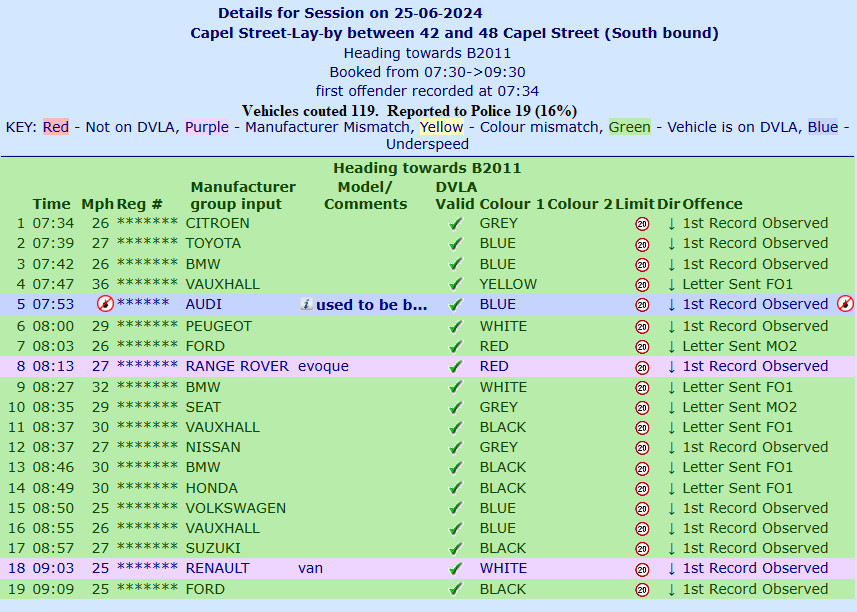Click the Green key label in the legend
Screen dimensions: 857x612
(630, 127)
